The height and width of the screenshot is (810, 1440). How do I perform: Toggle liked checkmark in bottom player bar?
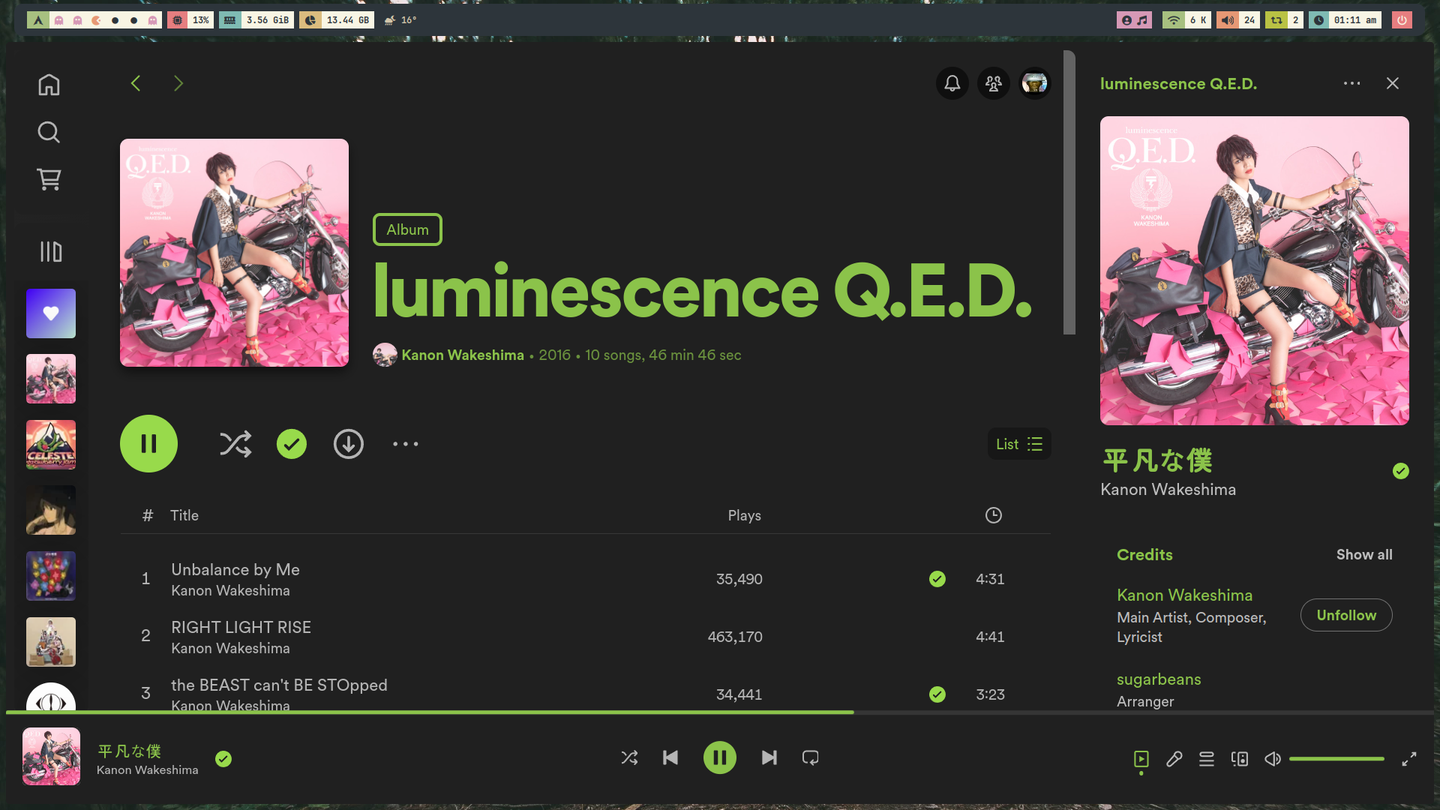click(x=223, y=759)
